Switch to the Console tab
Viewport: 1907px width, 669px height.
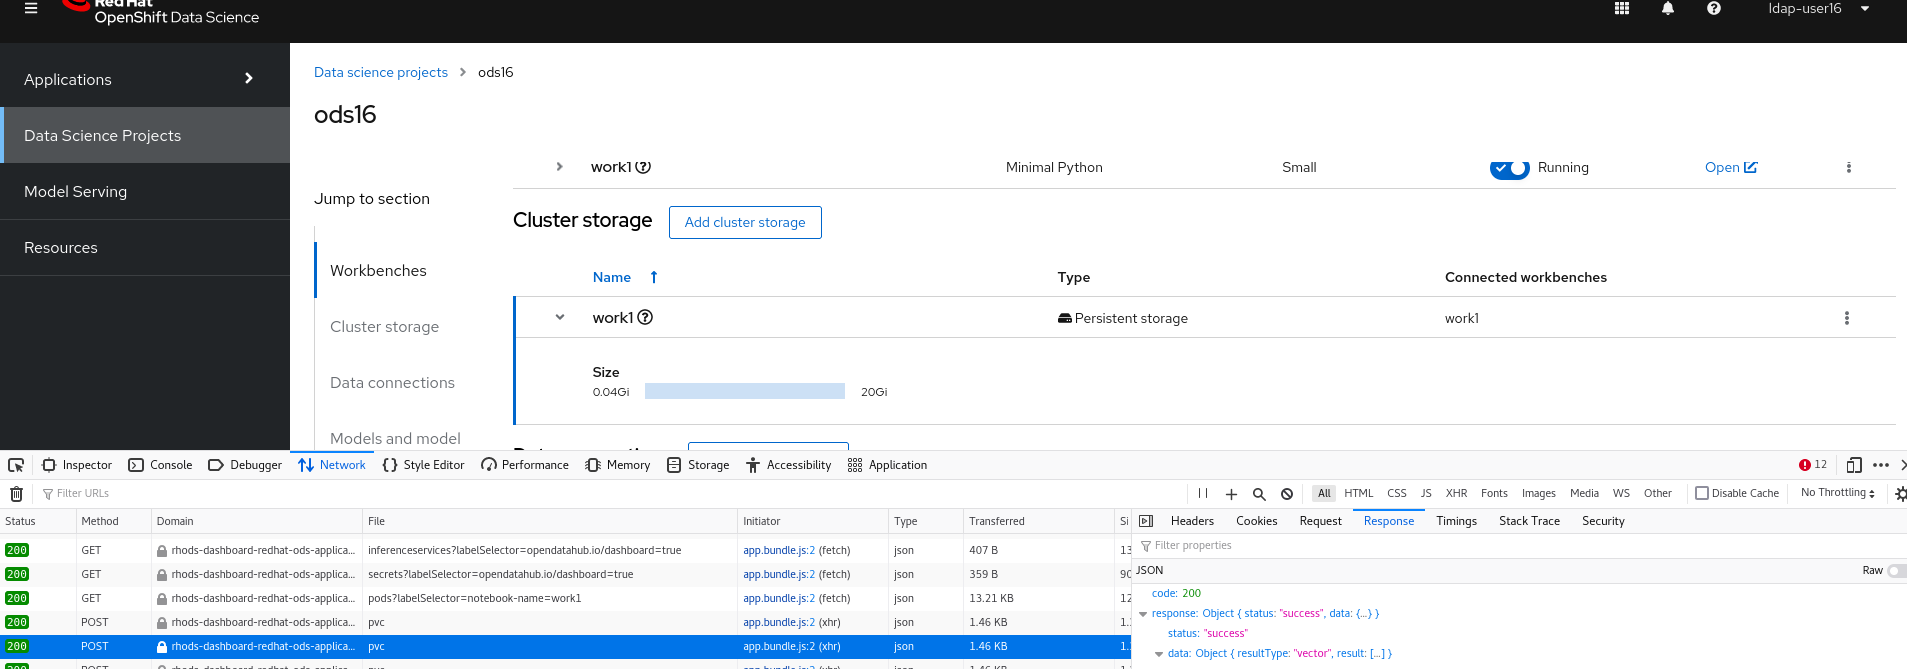(x=160, y=465)
